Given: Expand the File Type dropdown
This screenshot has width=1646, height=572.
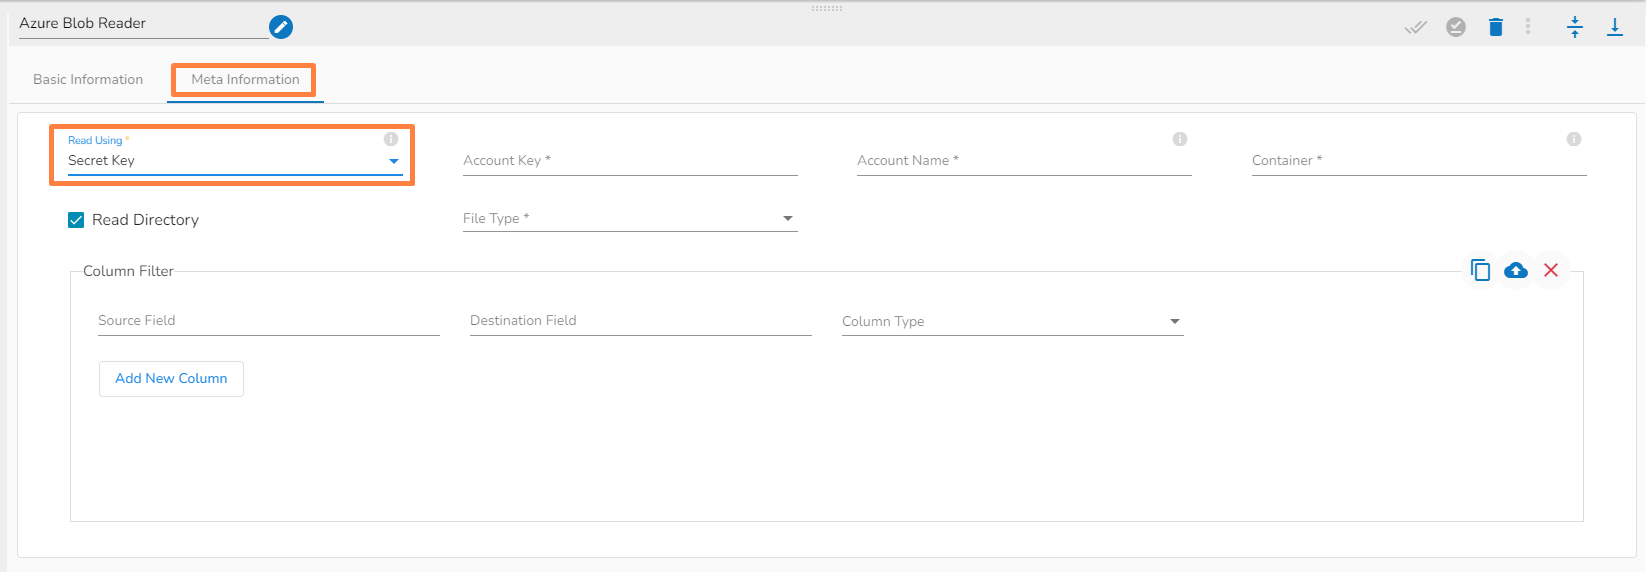Looking at the screenshot, I should tap(630, 219).
